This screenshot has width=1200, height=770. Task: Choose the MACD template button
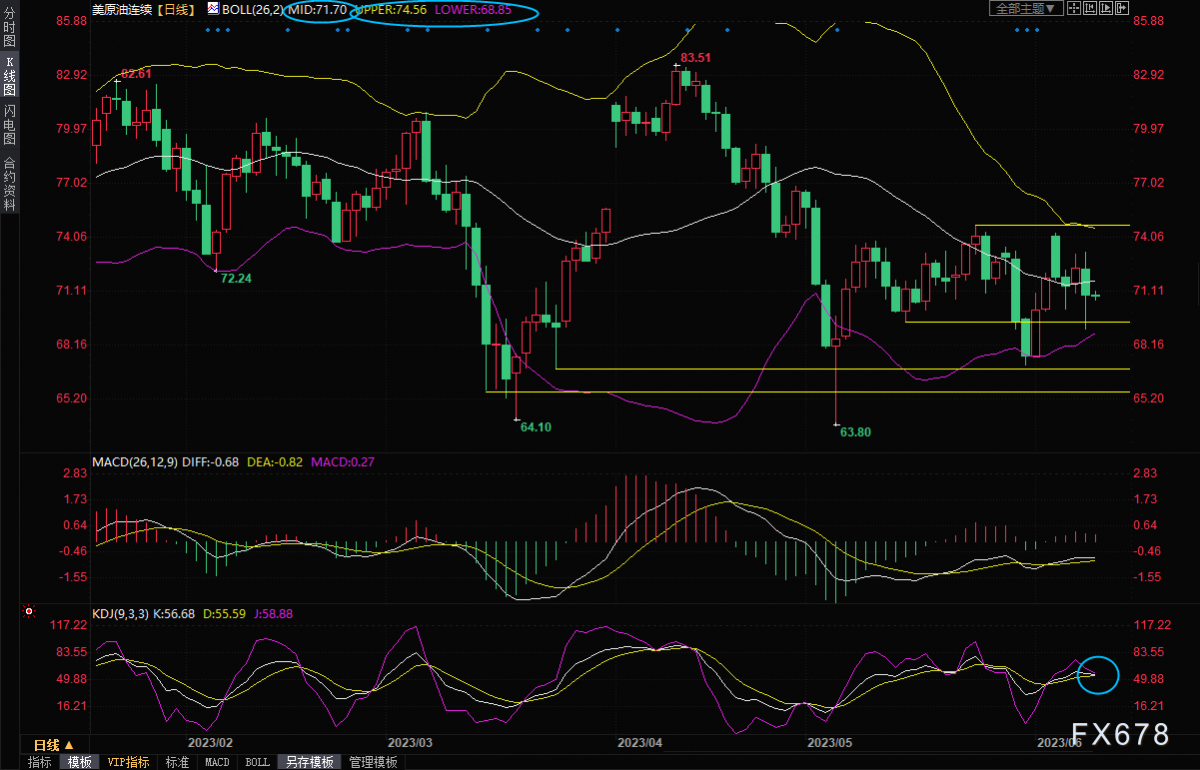pyautogui.click(x=217, y=762)
